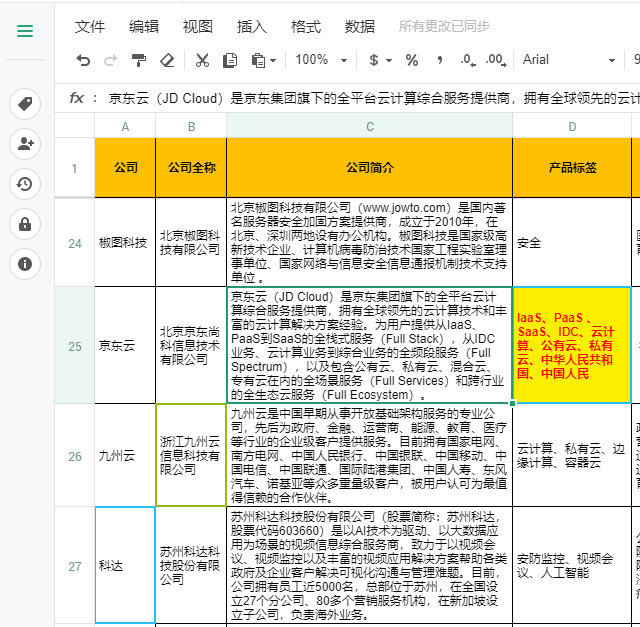The width and height of the screenshot is (640, 627).
Task: Paste with the clipboard icon
Action: (258, 60)
